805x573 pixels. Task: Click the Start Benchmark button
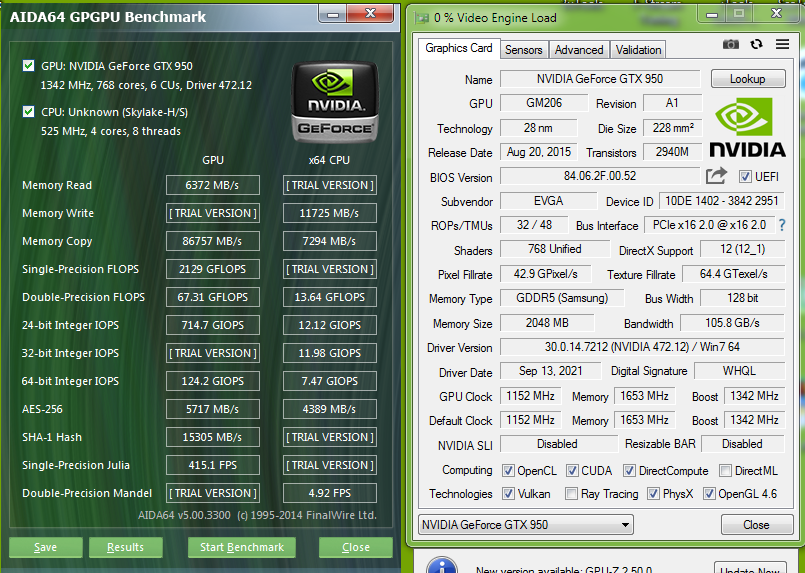pos(242,547)
